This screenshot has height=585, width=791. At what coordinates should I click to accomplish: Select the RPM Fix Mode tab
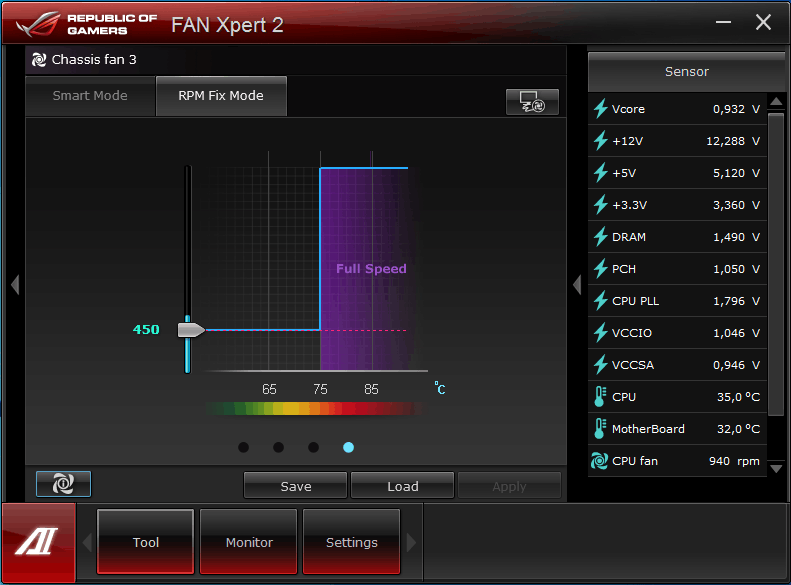tap(221, 96)
